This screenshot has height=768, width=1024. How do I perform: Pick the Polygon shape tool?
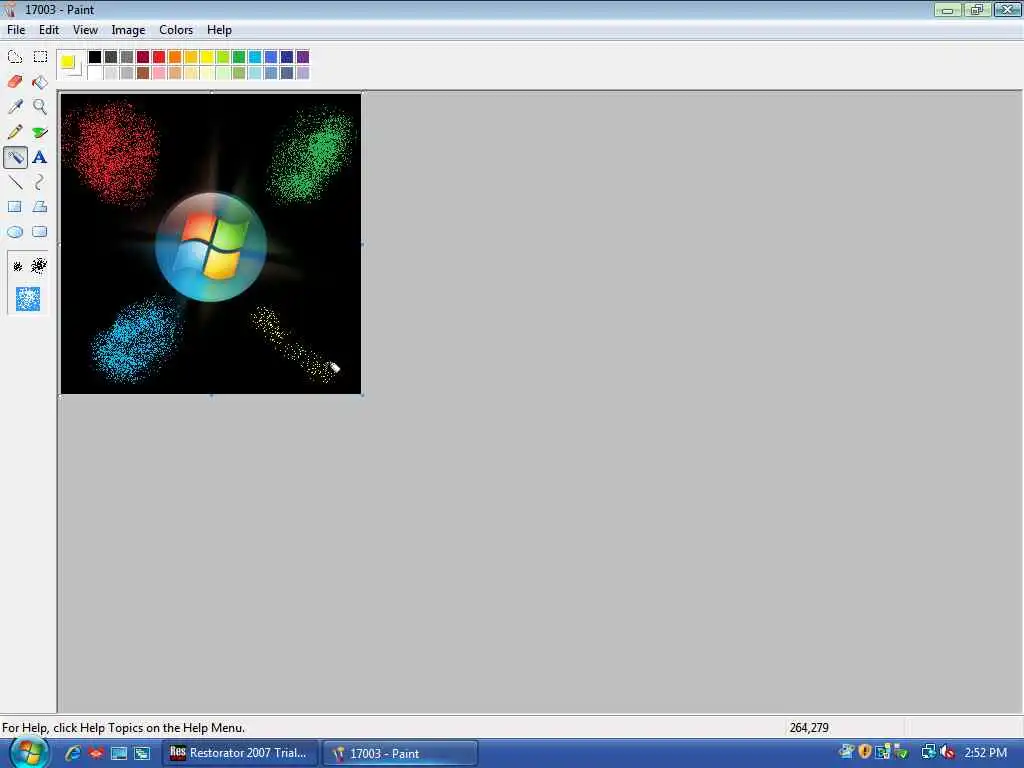point(40,207)
